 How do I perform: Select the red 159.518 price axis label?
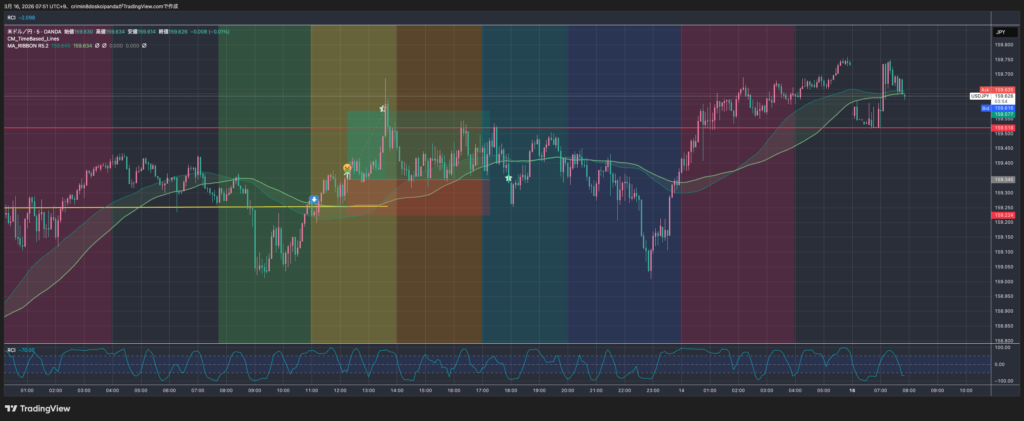tap(1000, 128)
